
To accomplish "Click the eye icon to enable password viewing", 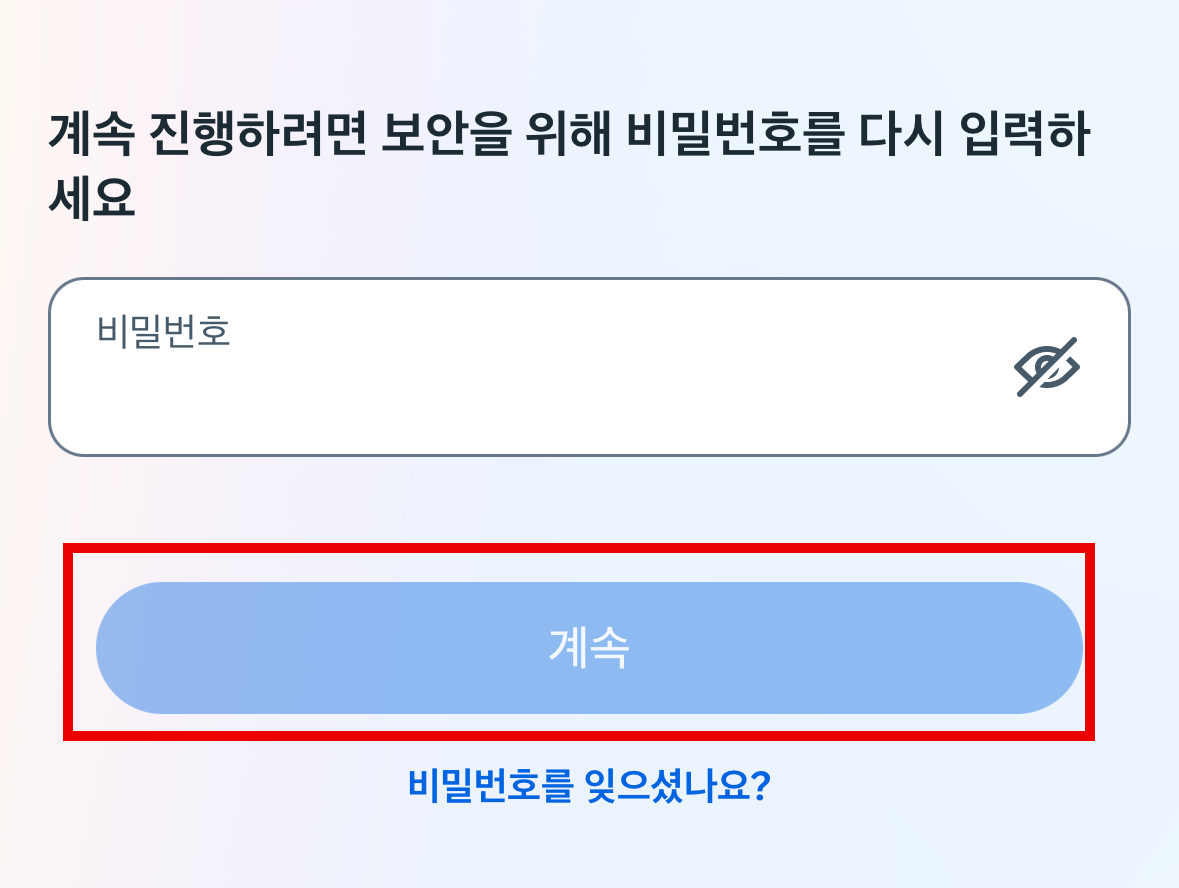I will point(1046,365).
